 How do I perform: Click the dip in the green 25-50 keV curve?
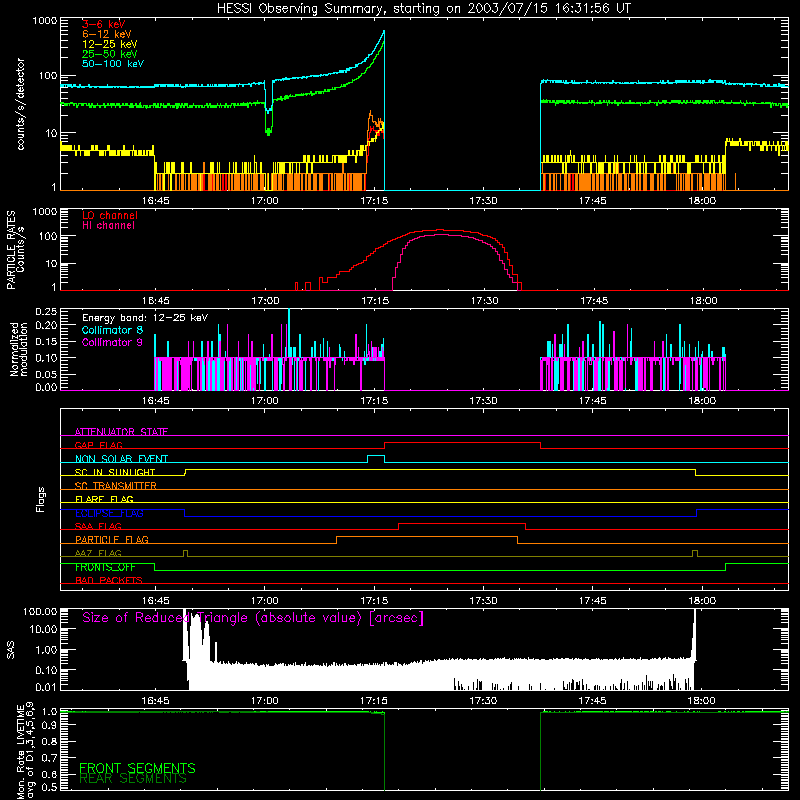pos(269,132)
